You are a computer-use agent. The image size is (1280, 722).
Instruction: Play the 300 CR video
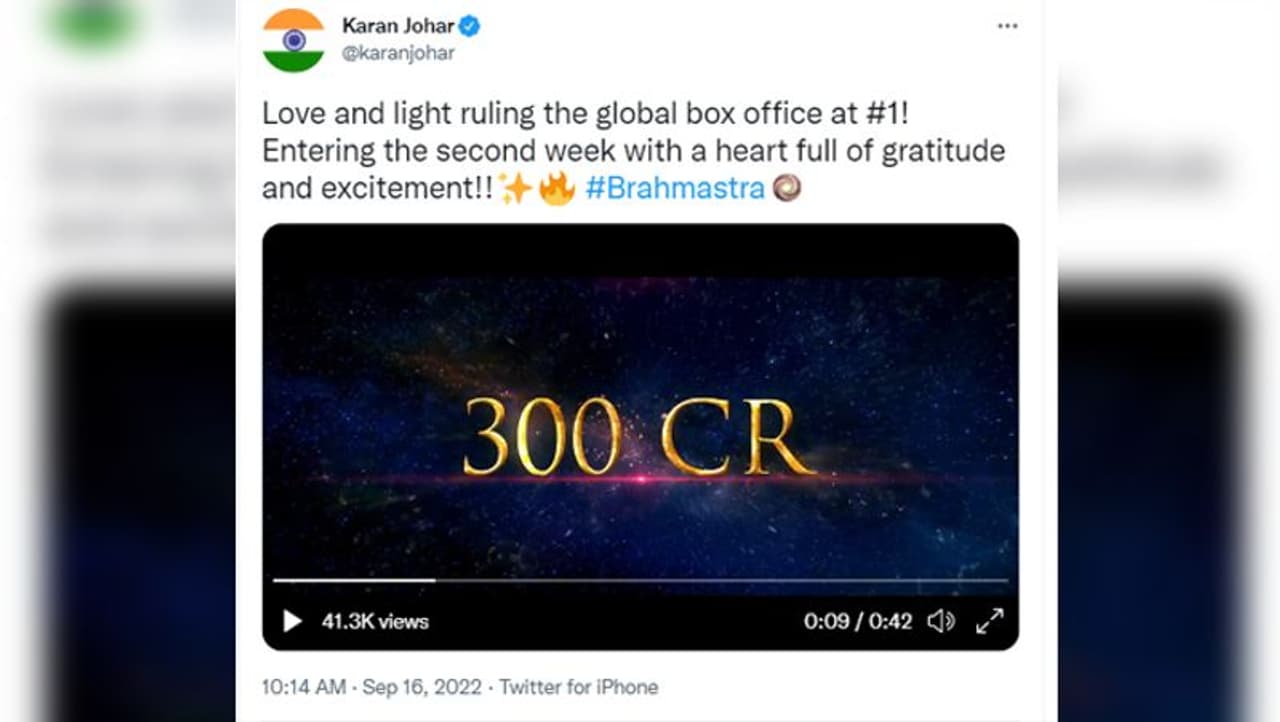coord(292,621)
